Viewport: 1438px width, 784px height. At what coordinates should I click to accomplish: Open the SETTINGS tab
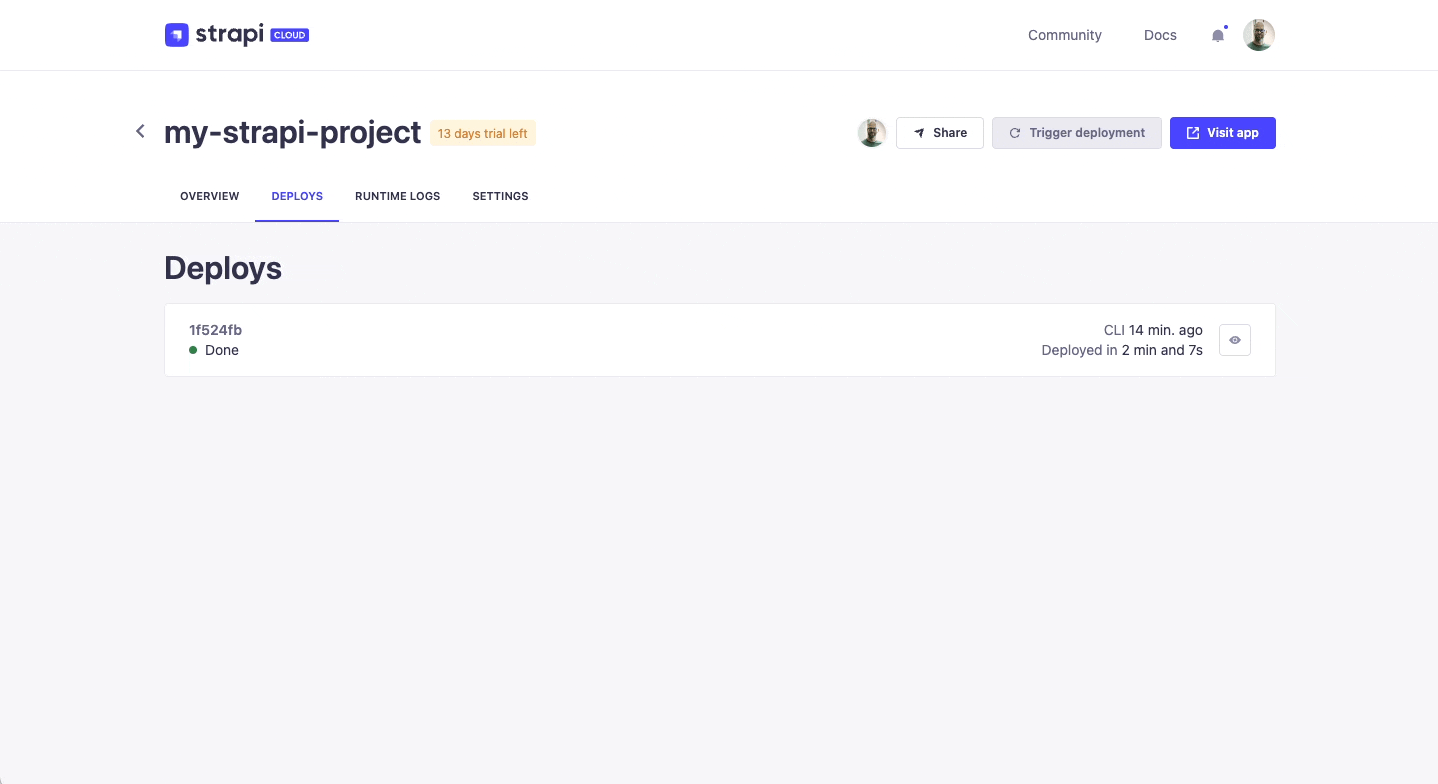(x=500, y=196)
